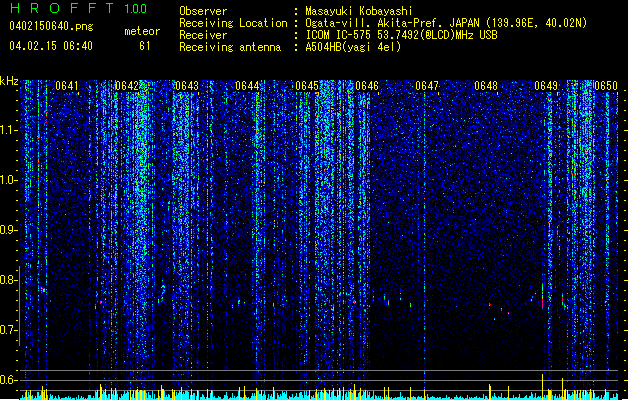This screenshot has height=400, width=629.
Task: Click the Observer label
Action: click(203, 11)
